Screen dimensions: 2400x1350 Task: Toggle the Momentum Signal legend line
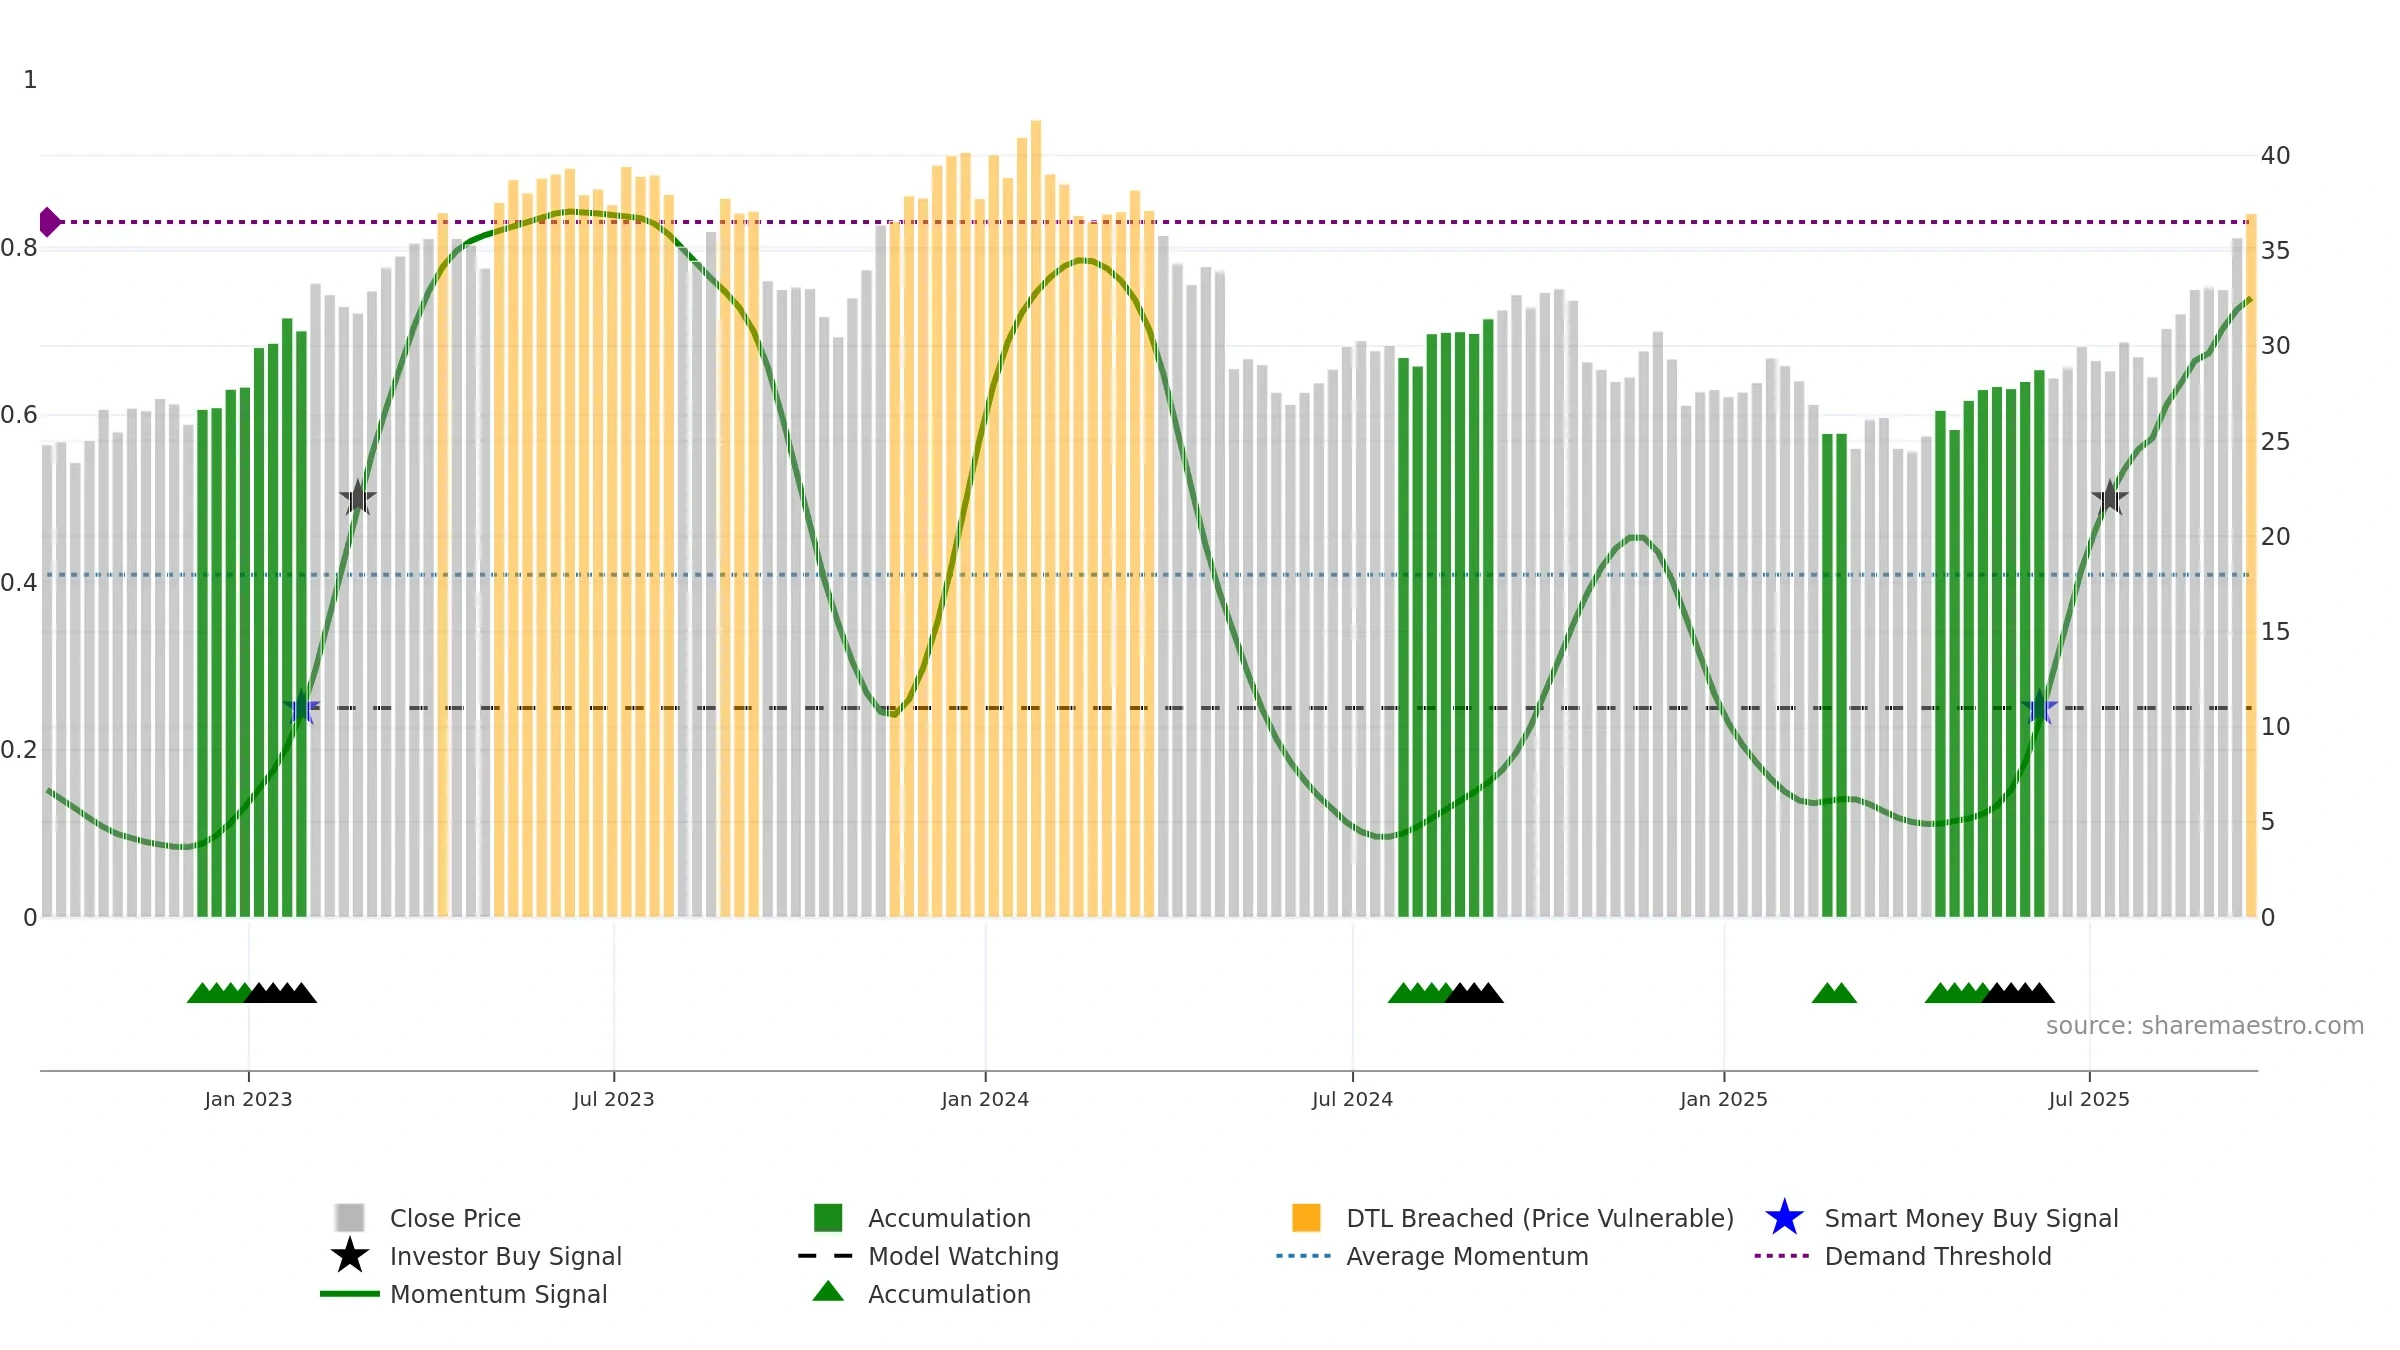(x=350, y=1293)
